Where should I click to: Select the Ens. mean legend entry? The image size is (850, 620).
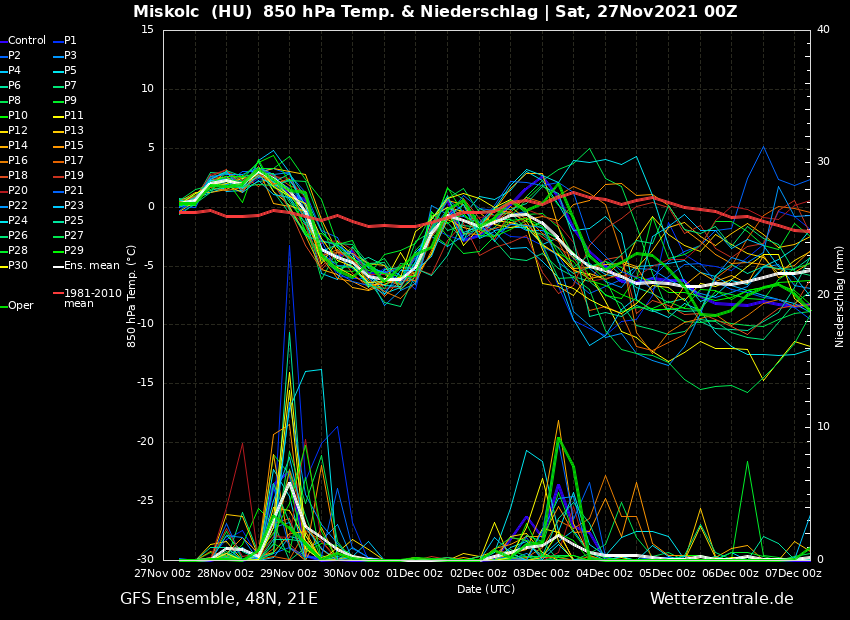[91, 266]
